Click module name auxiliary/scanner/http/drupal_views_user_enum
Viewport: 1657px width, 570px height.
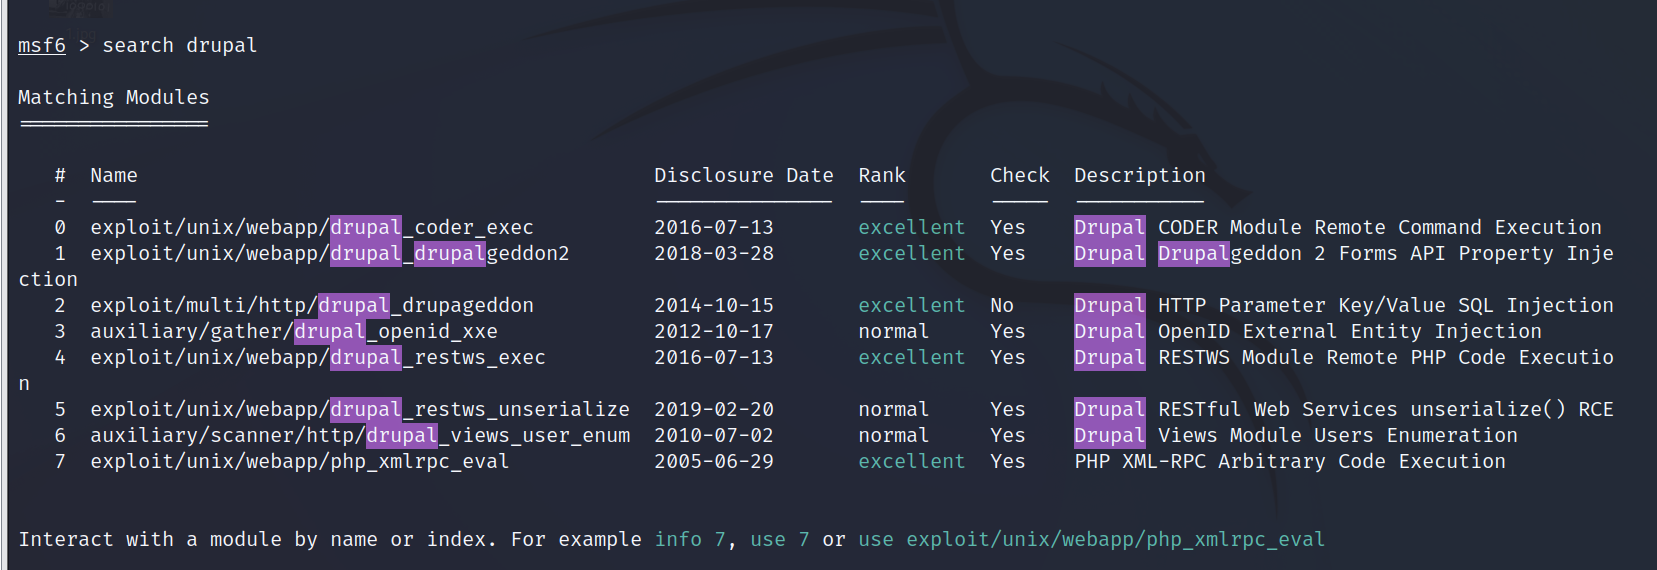[x=360, y=436]
